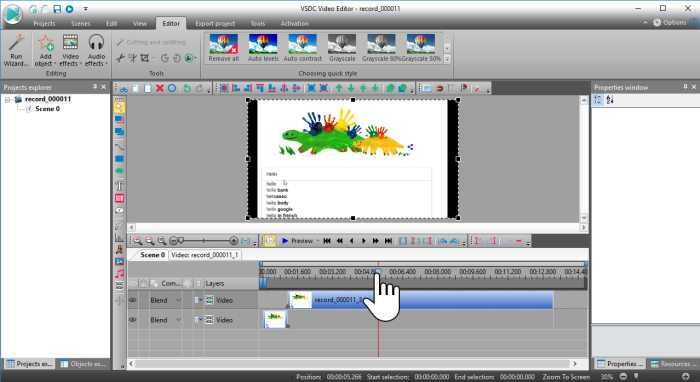The height and width of the screenshot is (382, 700).
Task: Open the Options button in the top right
Action: (670, 22)
